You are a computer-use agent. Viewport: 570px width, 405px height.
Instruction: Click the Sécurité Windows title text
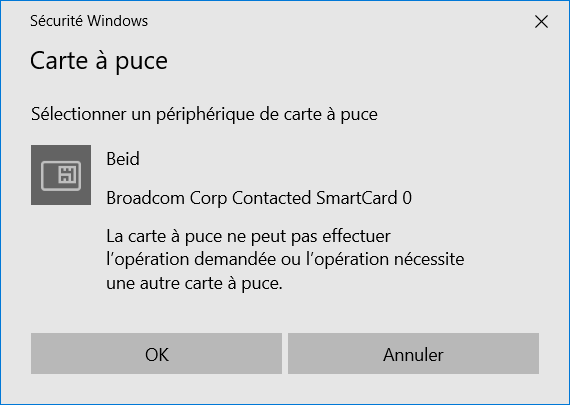pos(89,21)
